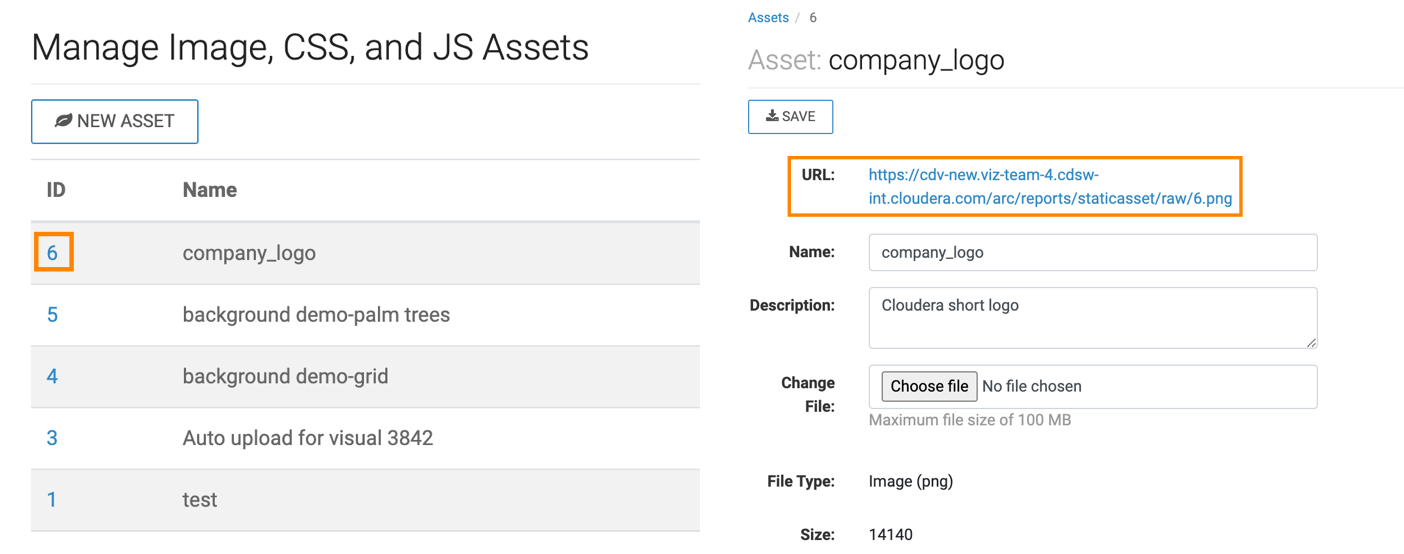This screenshot has height=554, width=1404.
Task: Click the download icon on SAVE button
Action: point(772,117)
